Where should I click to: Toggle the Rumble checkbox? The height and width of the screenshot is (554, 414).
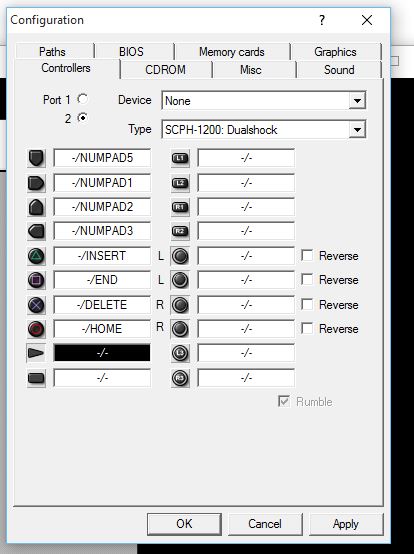284,401
